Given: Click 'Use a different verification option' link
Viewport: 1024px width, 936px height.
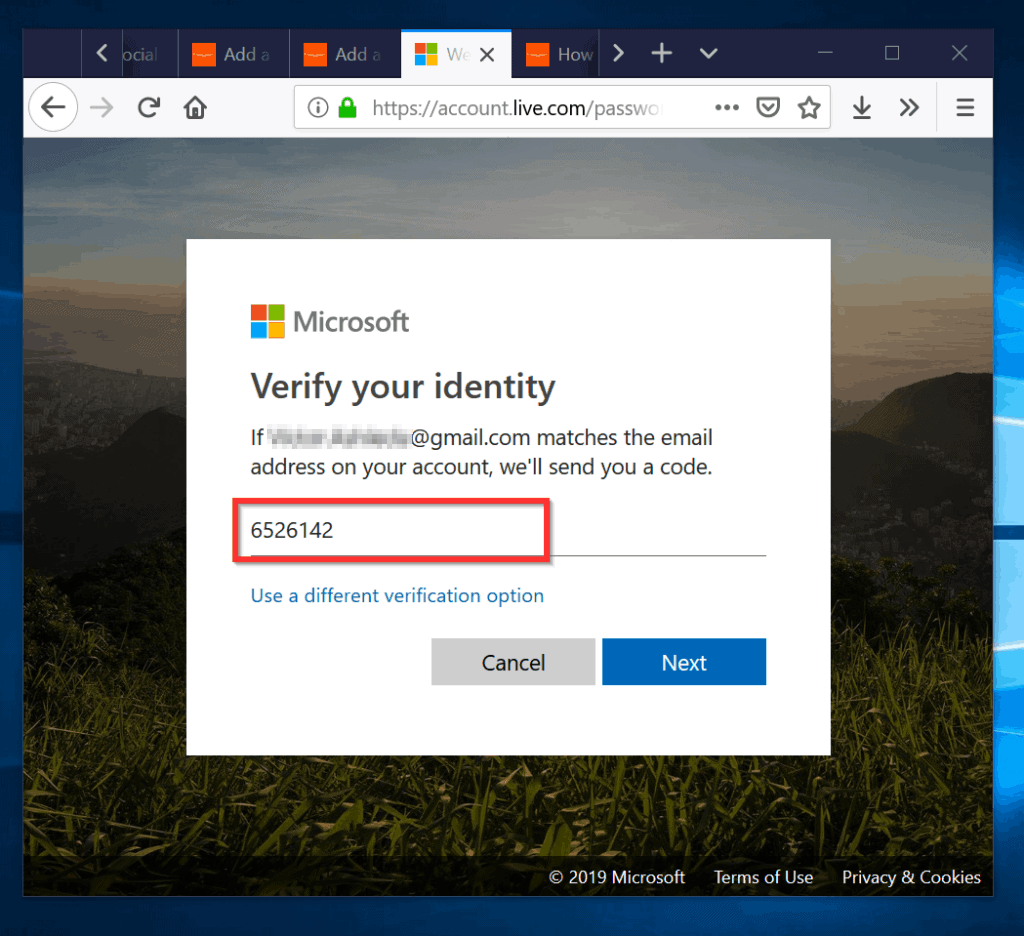Looking at the screenshot, I should (397, 596).
